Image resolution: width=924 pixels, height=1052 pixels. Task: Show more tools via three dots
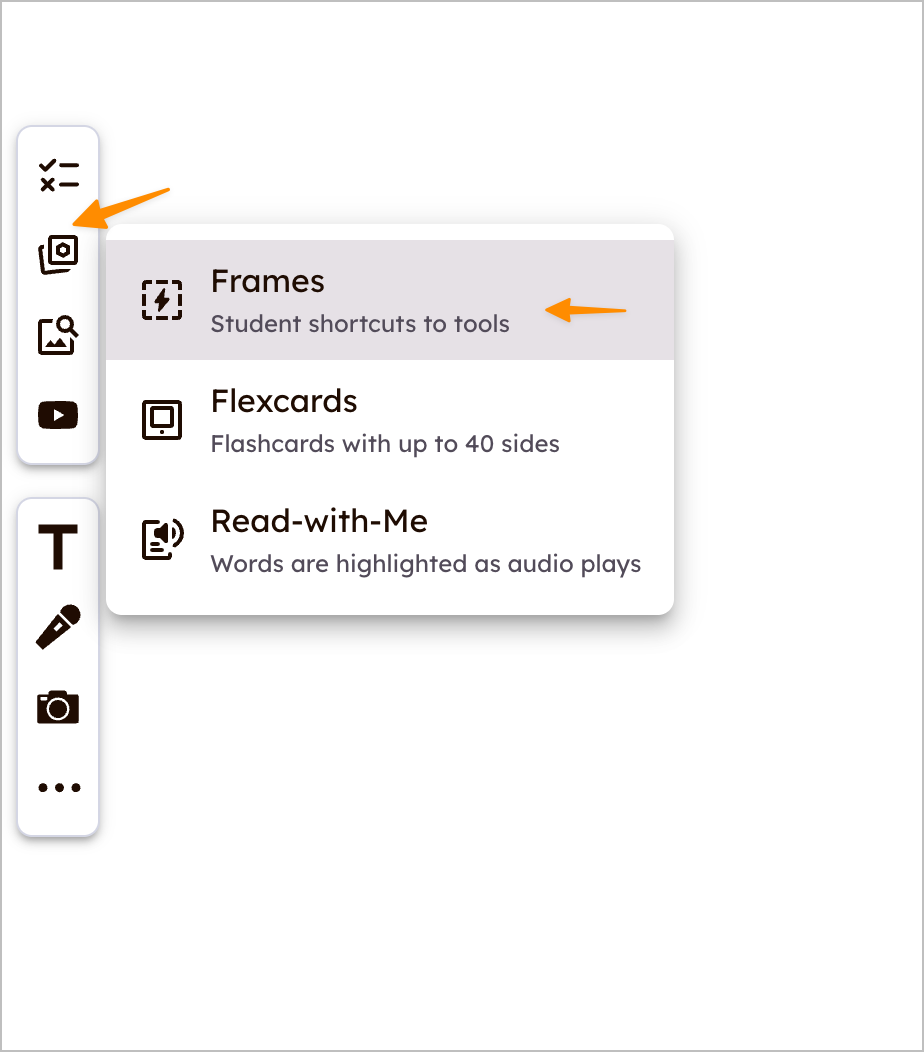click(59, 788)
